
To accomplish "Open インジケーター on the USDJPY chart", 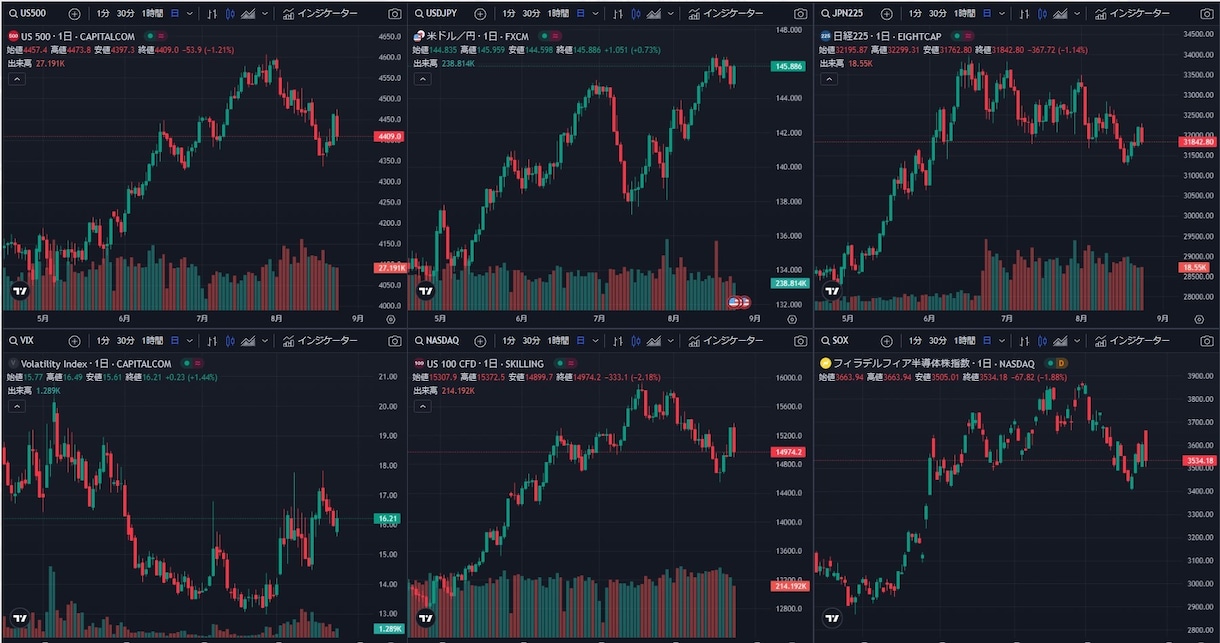I will point(725,14).
